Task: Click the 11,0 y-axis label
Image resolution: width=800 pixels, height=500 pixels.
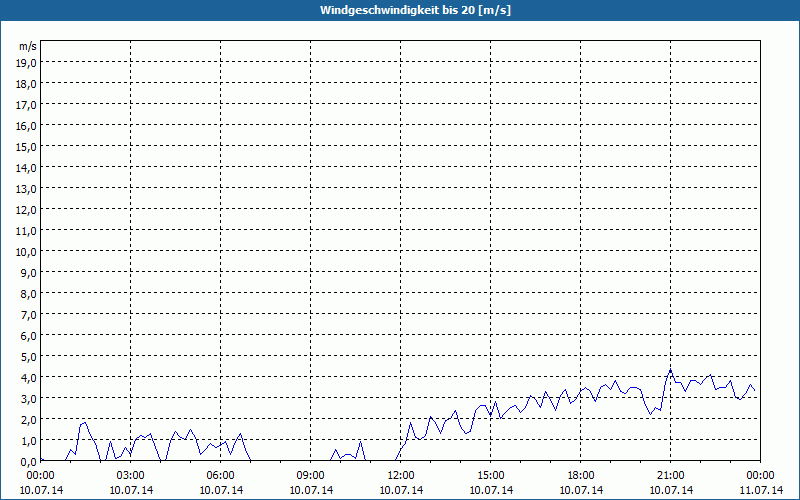Action: point(26,231)
